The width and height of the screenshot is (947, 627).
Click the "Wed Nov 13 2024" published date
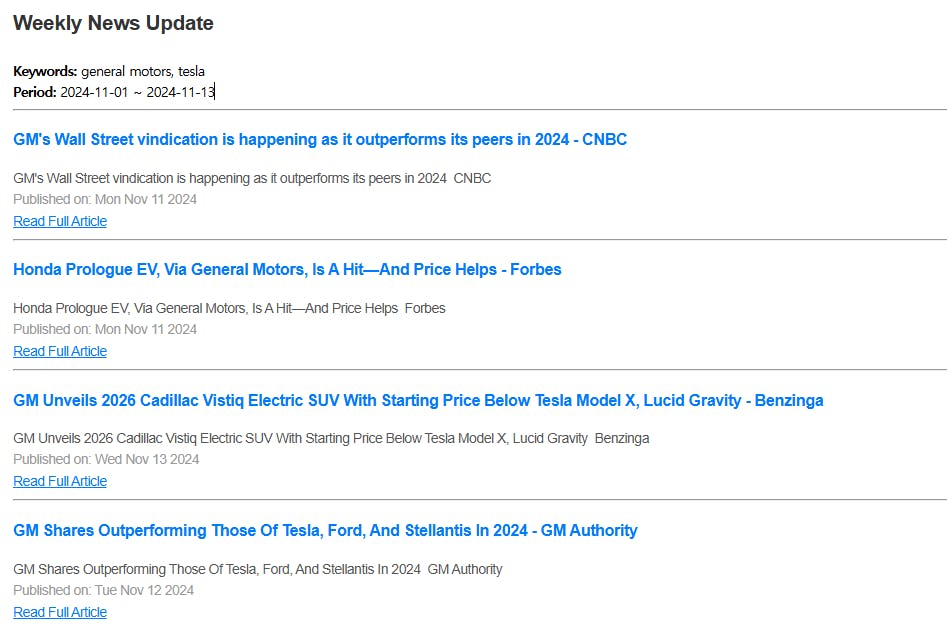pos(147,459)
